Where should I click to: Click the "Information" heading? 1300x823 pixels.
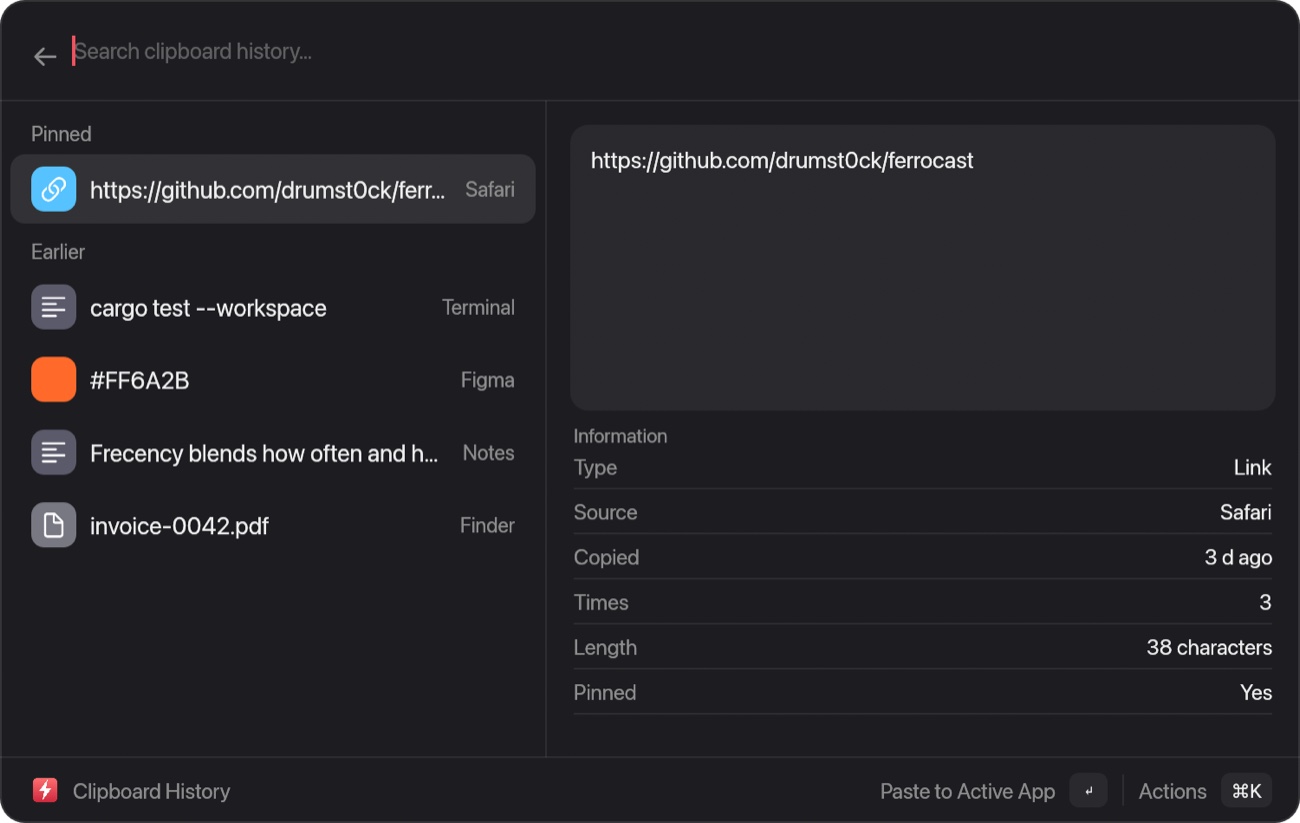(x=620, y=436)
